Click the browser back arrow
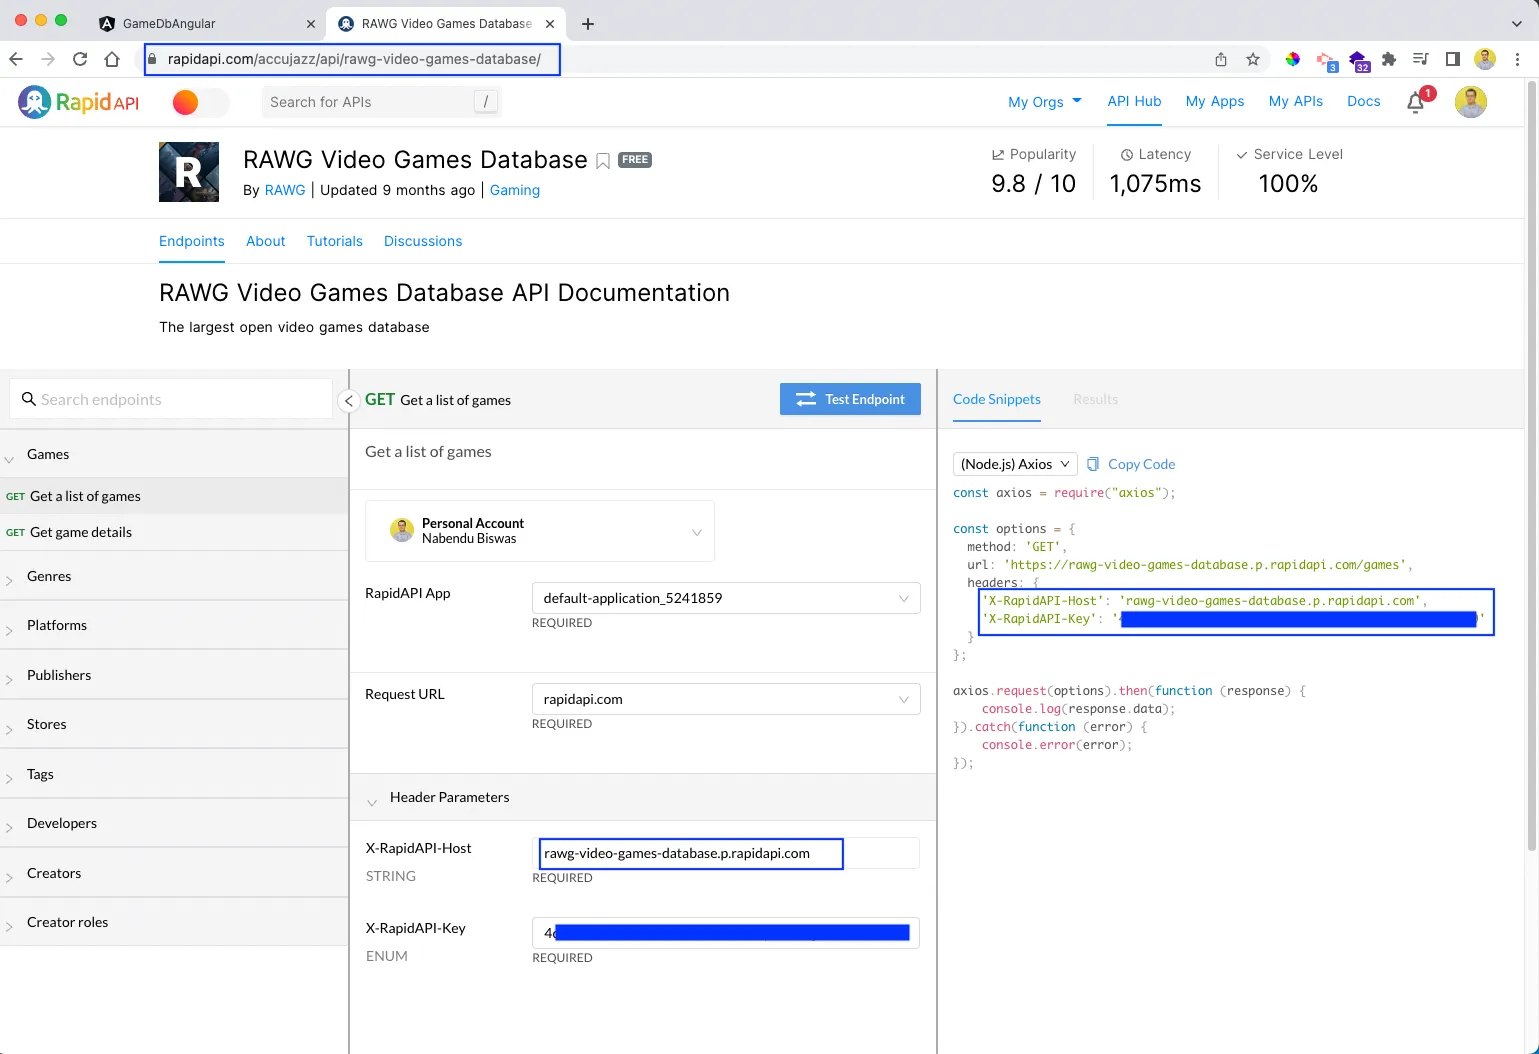The height and width of the screenshot is (1054, 1539). click(16, 59)
